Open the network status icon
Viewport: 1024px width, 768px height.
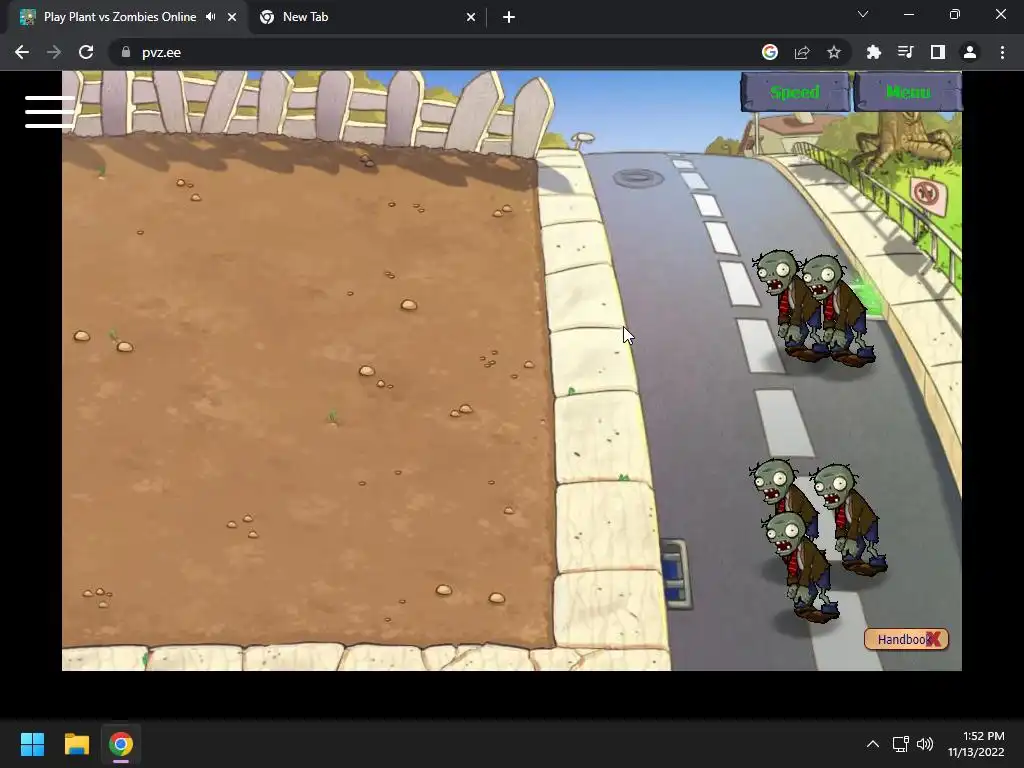[x=901, y=744]
